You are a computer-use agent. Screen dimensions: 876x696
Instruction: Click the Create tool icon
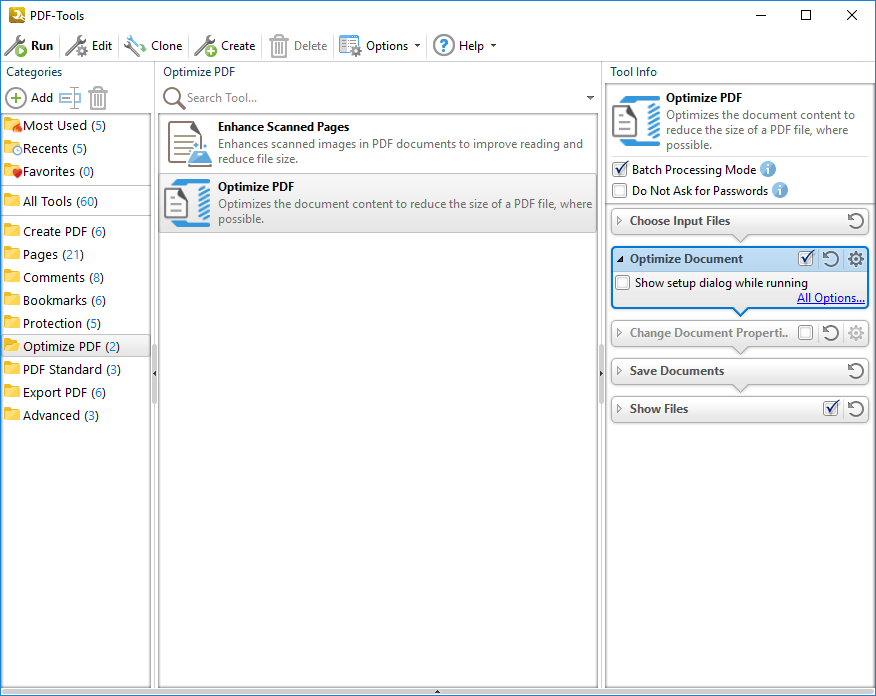(x=205, y=46)
